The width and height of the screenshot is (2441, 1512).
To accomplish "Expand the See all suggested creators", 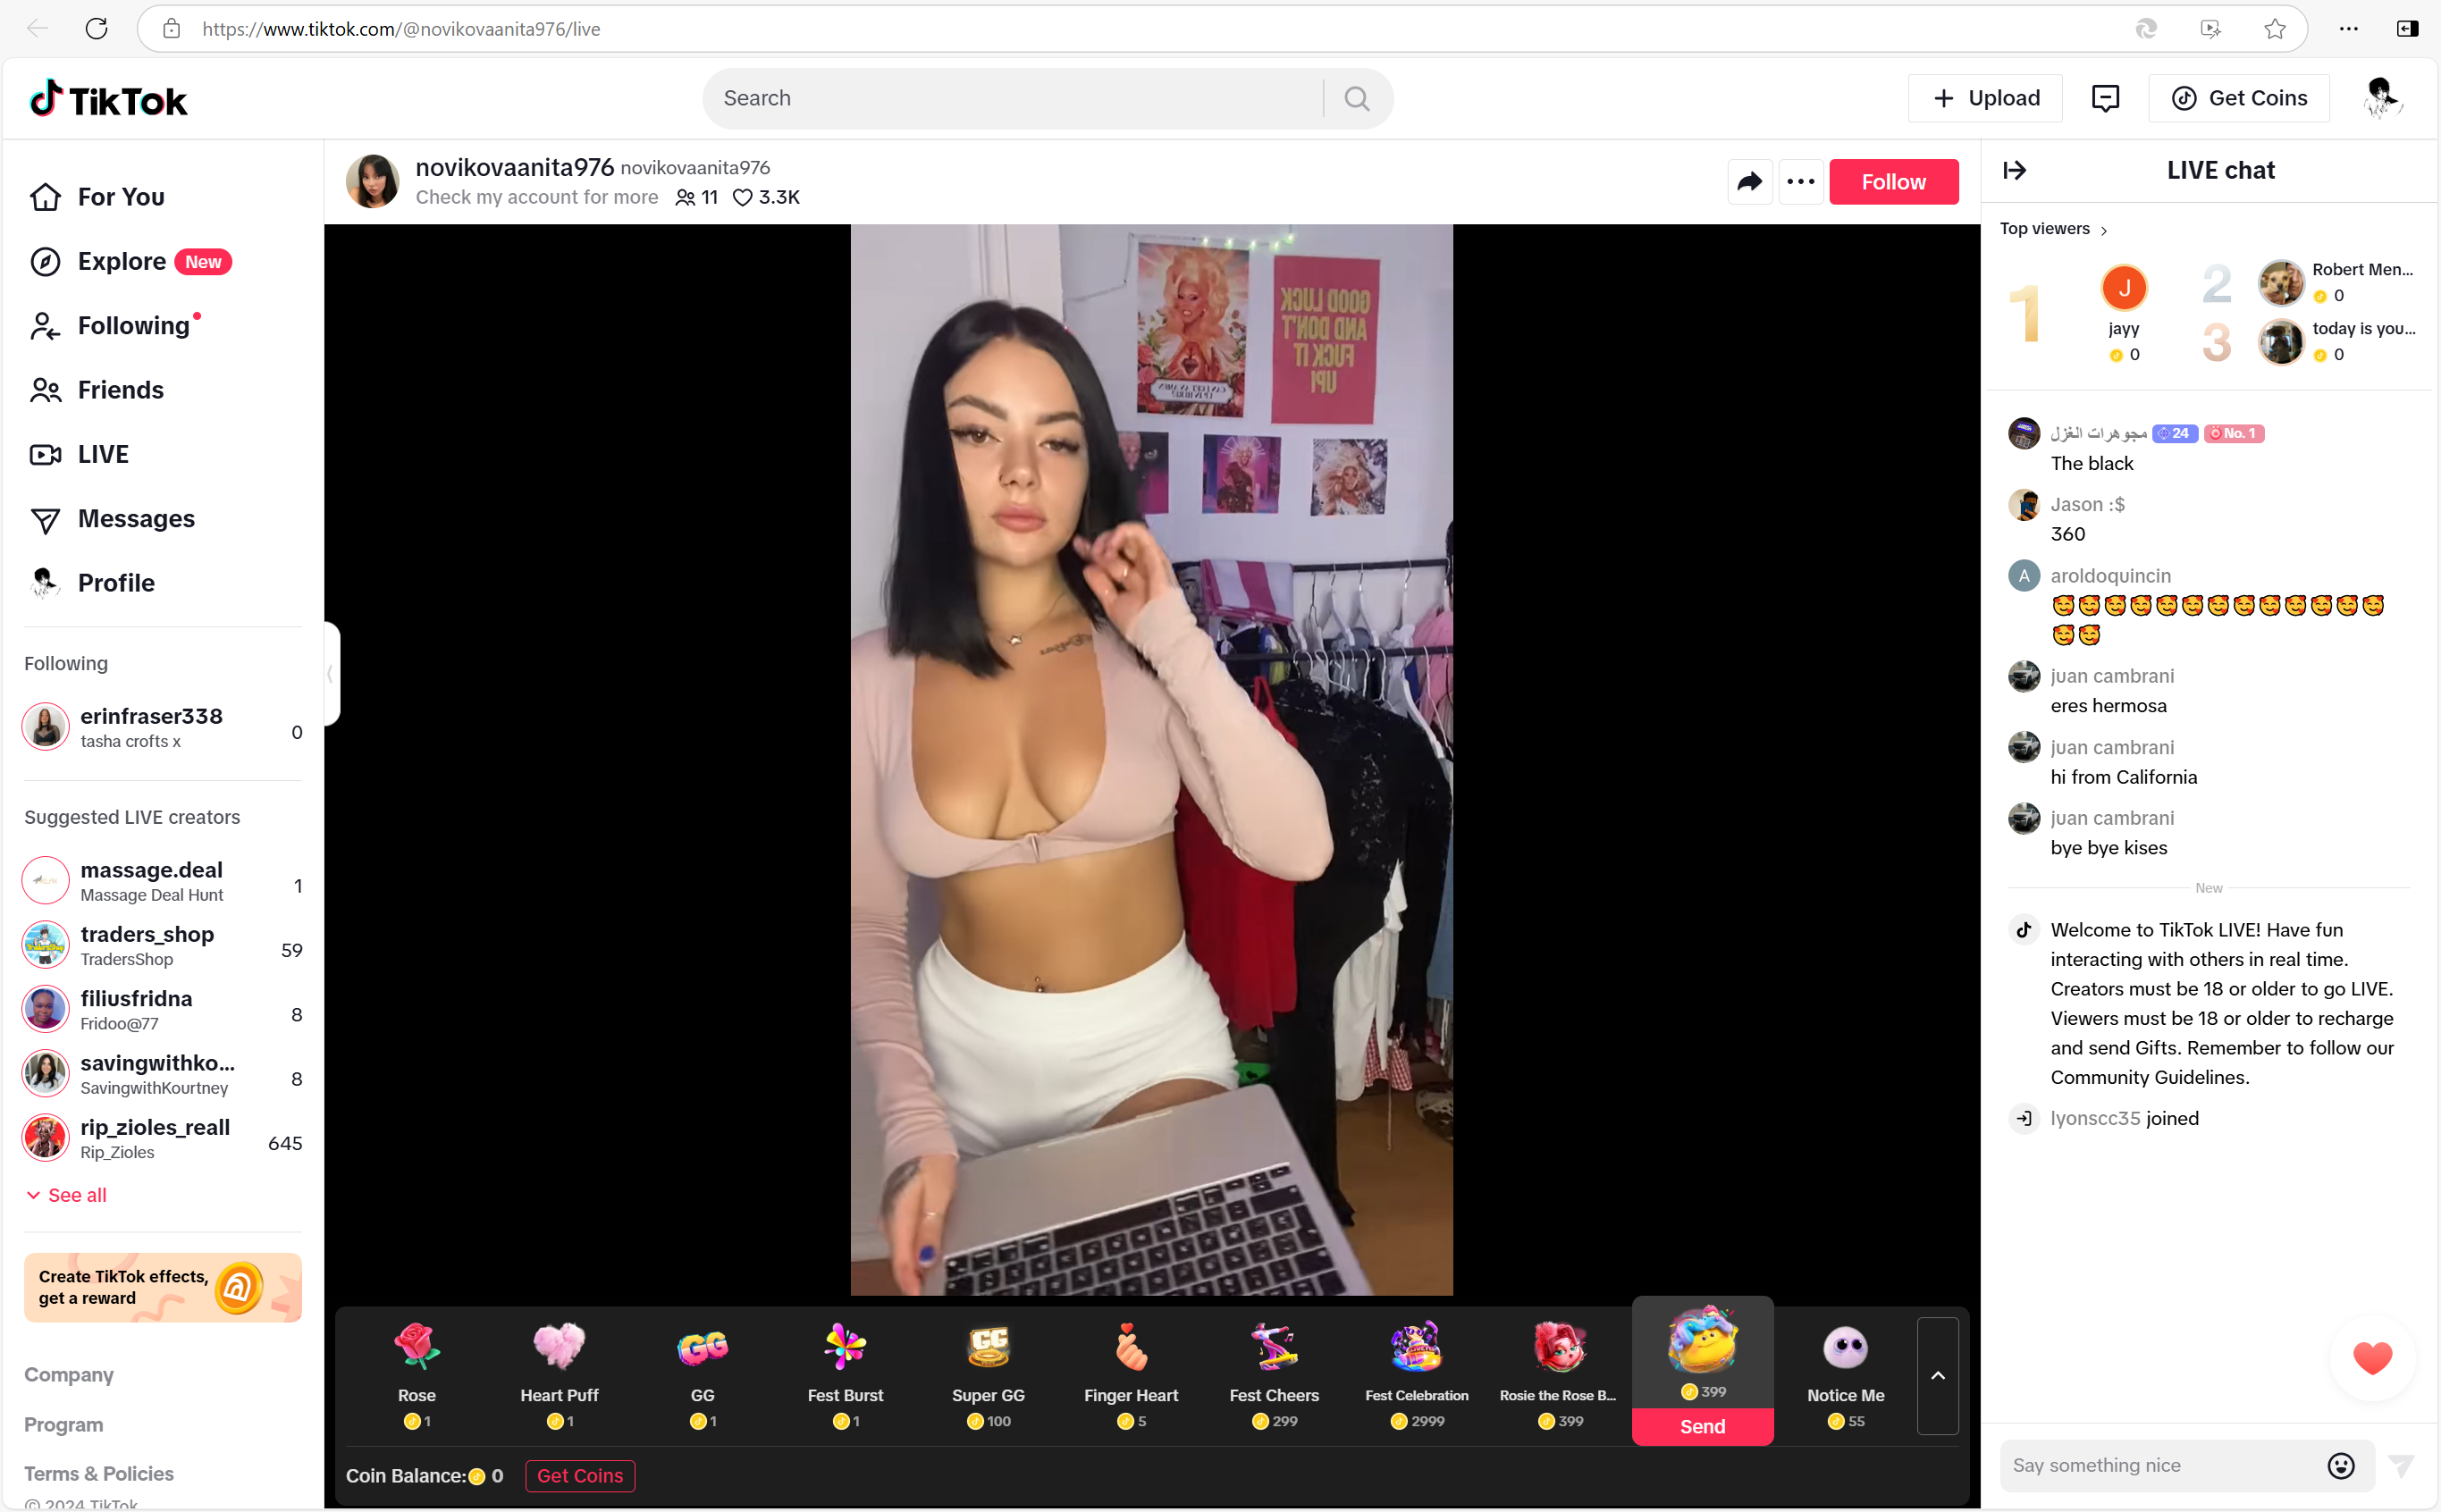I will tap(75, 1195).
